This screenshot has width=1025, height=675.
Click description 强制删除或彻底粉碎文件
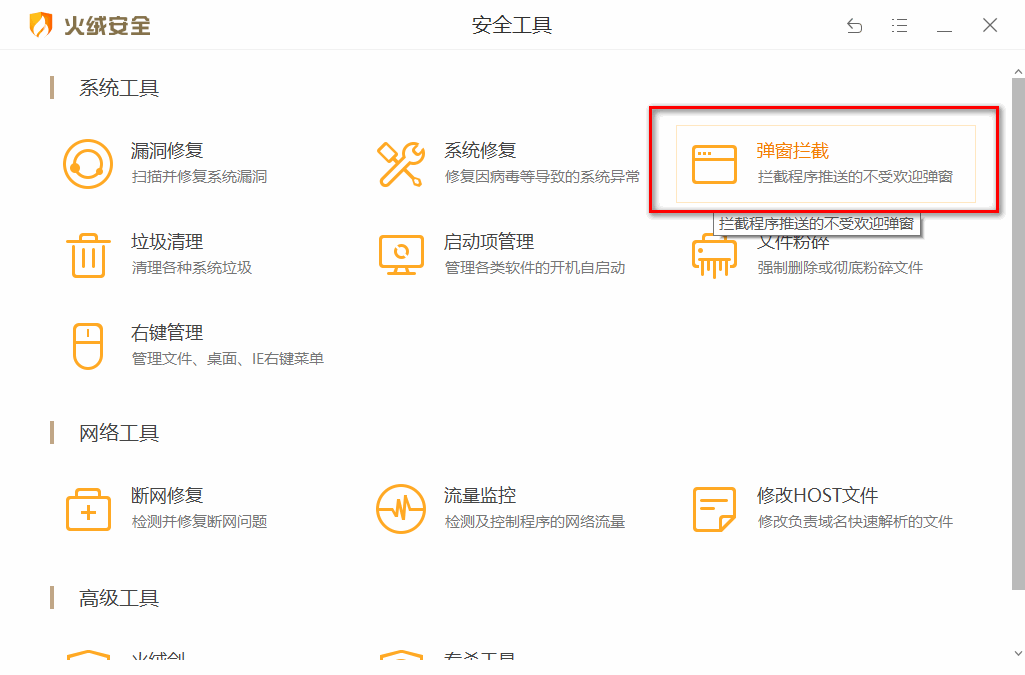pos(840,268)
